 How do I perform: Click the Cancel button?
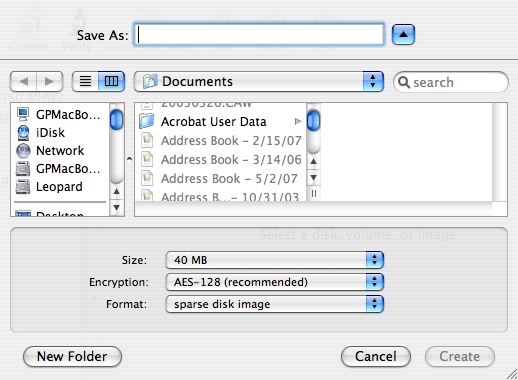pos(376,356)
